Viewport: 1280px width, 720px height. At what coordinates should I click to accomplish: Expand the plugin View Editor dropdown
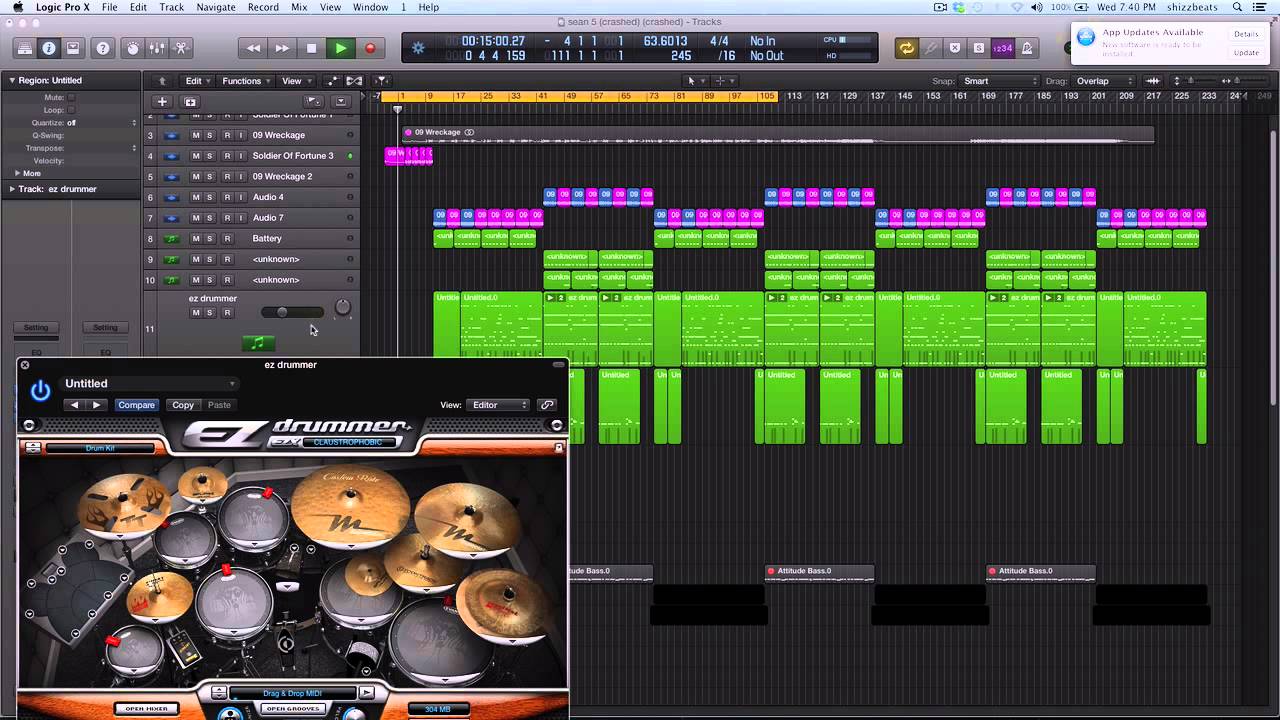[x=499, y=405]
